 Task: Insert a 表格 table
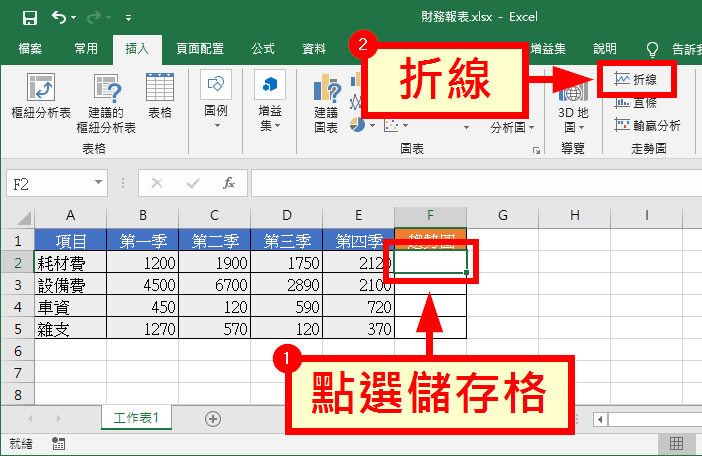pos(160,96)
